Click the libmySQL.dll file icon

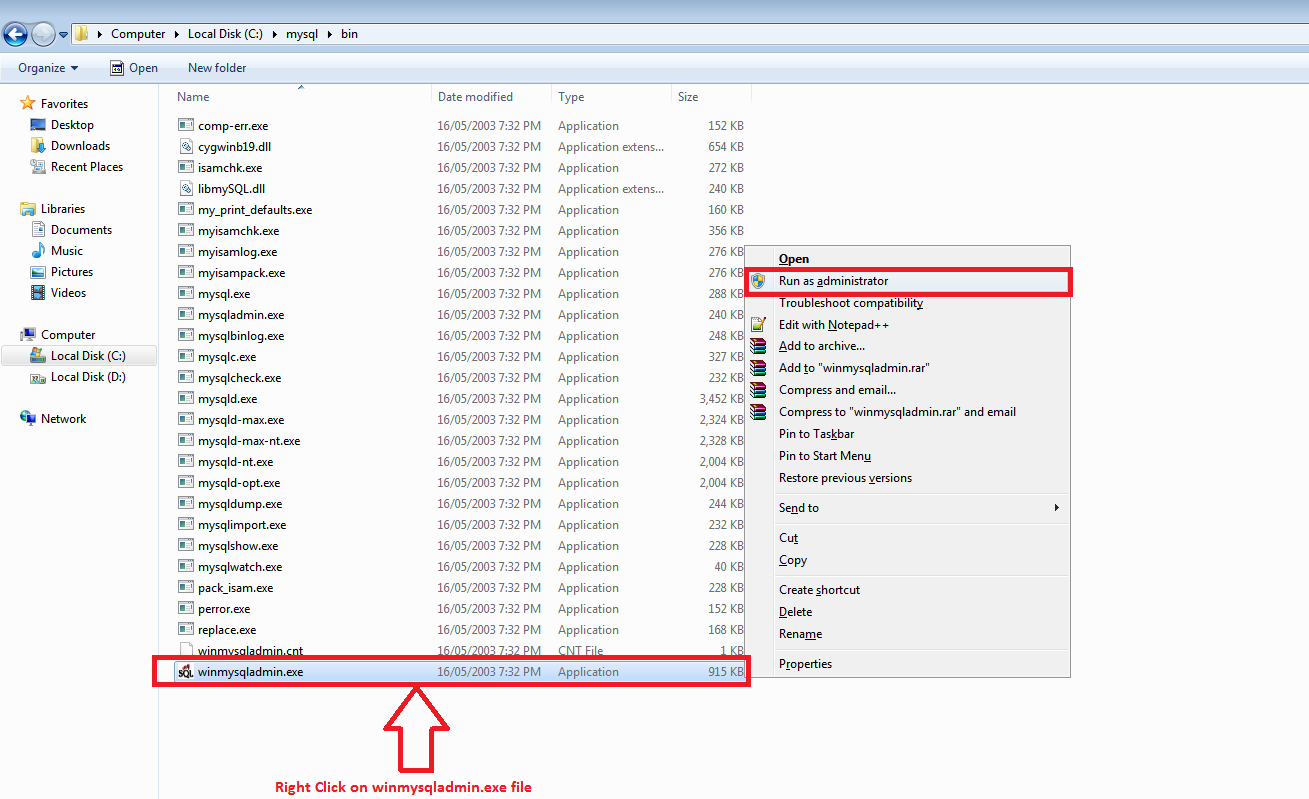186,189
